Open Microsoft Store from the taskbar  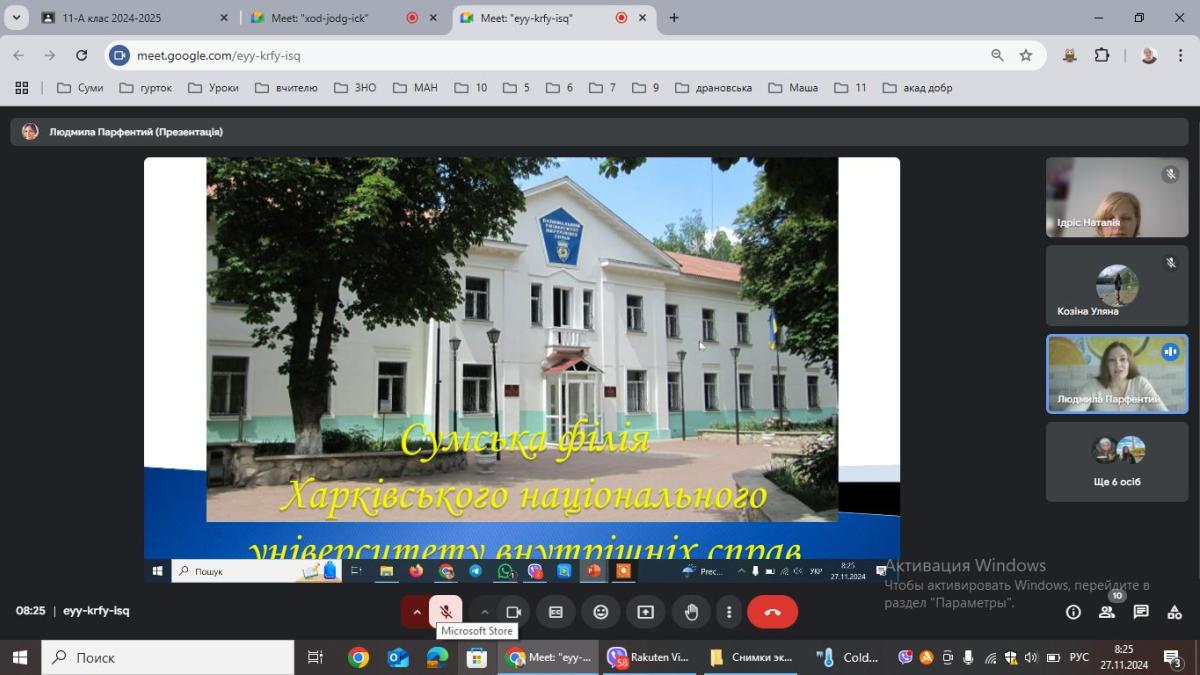(476, 657)
